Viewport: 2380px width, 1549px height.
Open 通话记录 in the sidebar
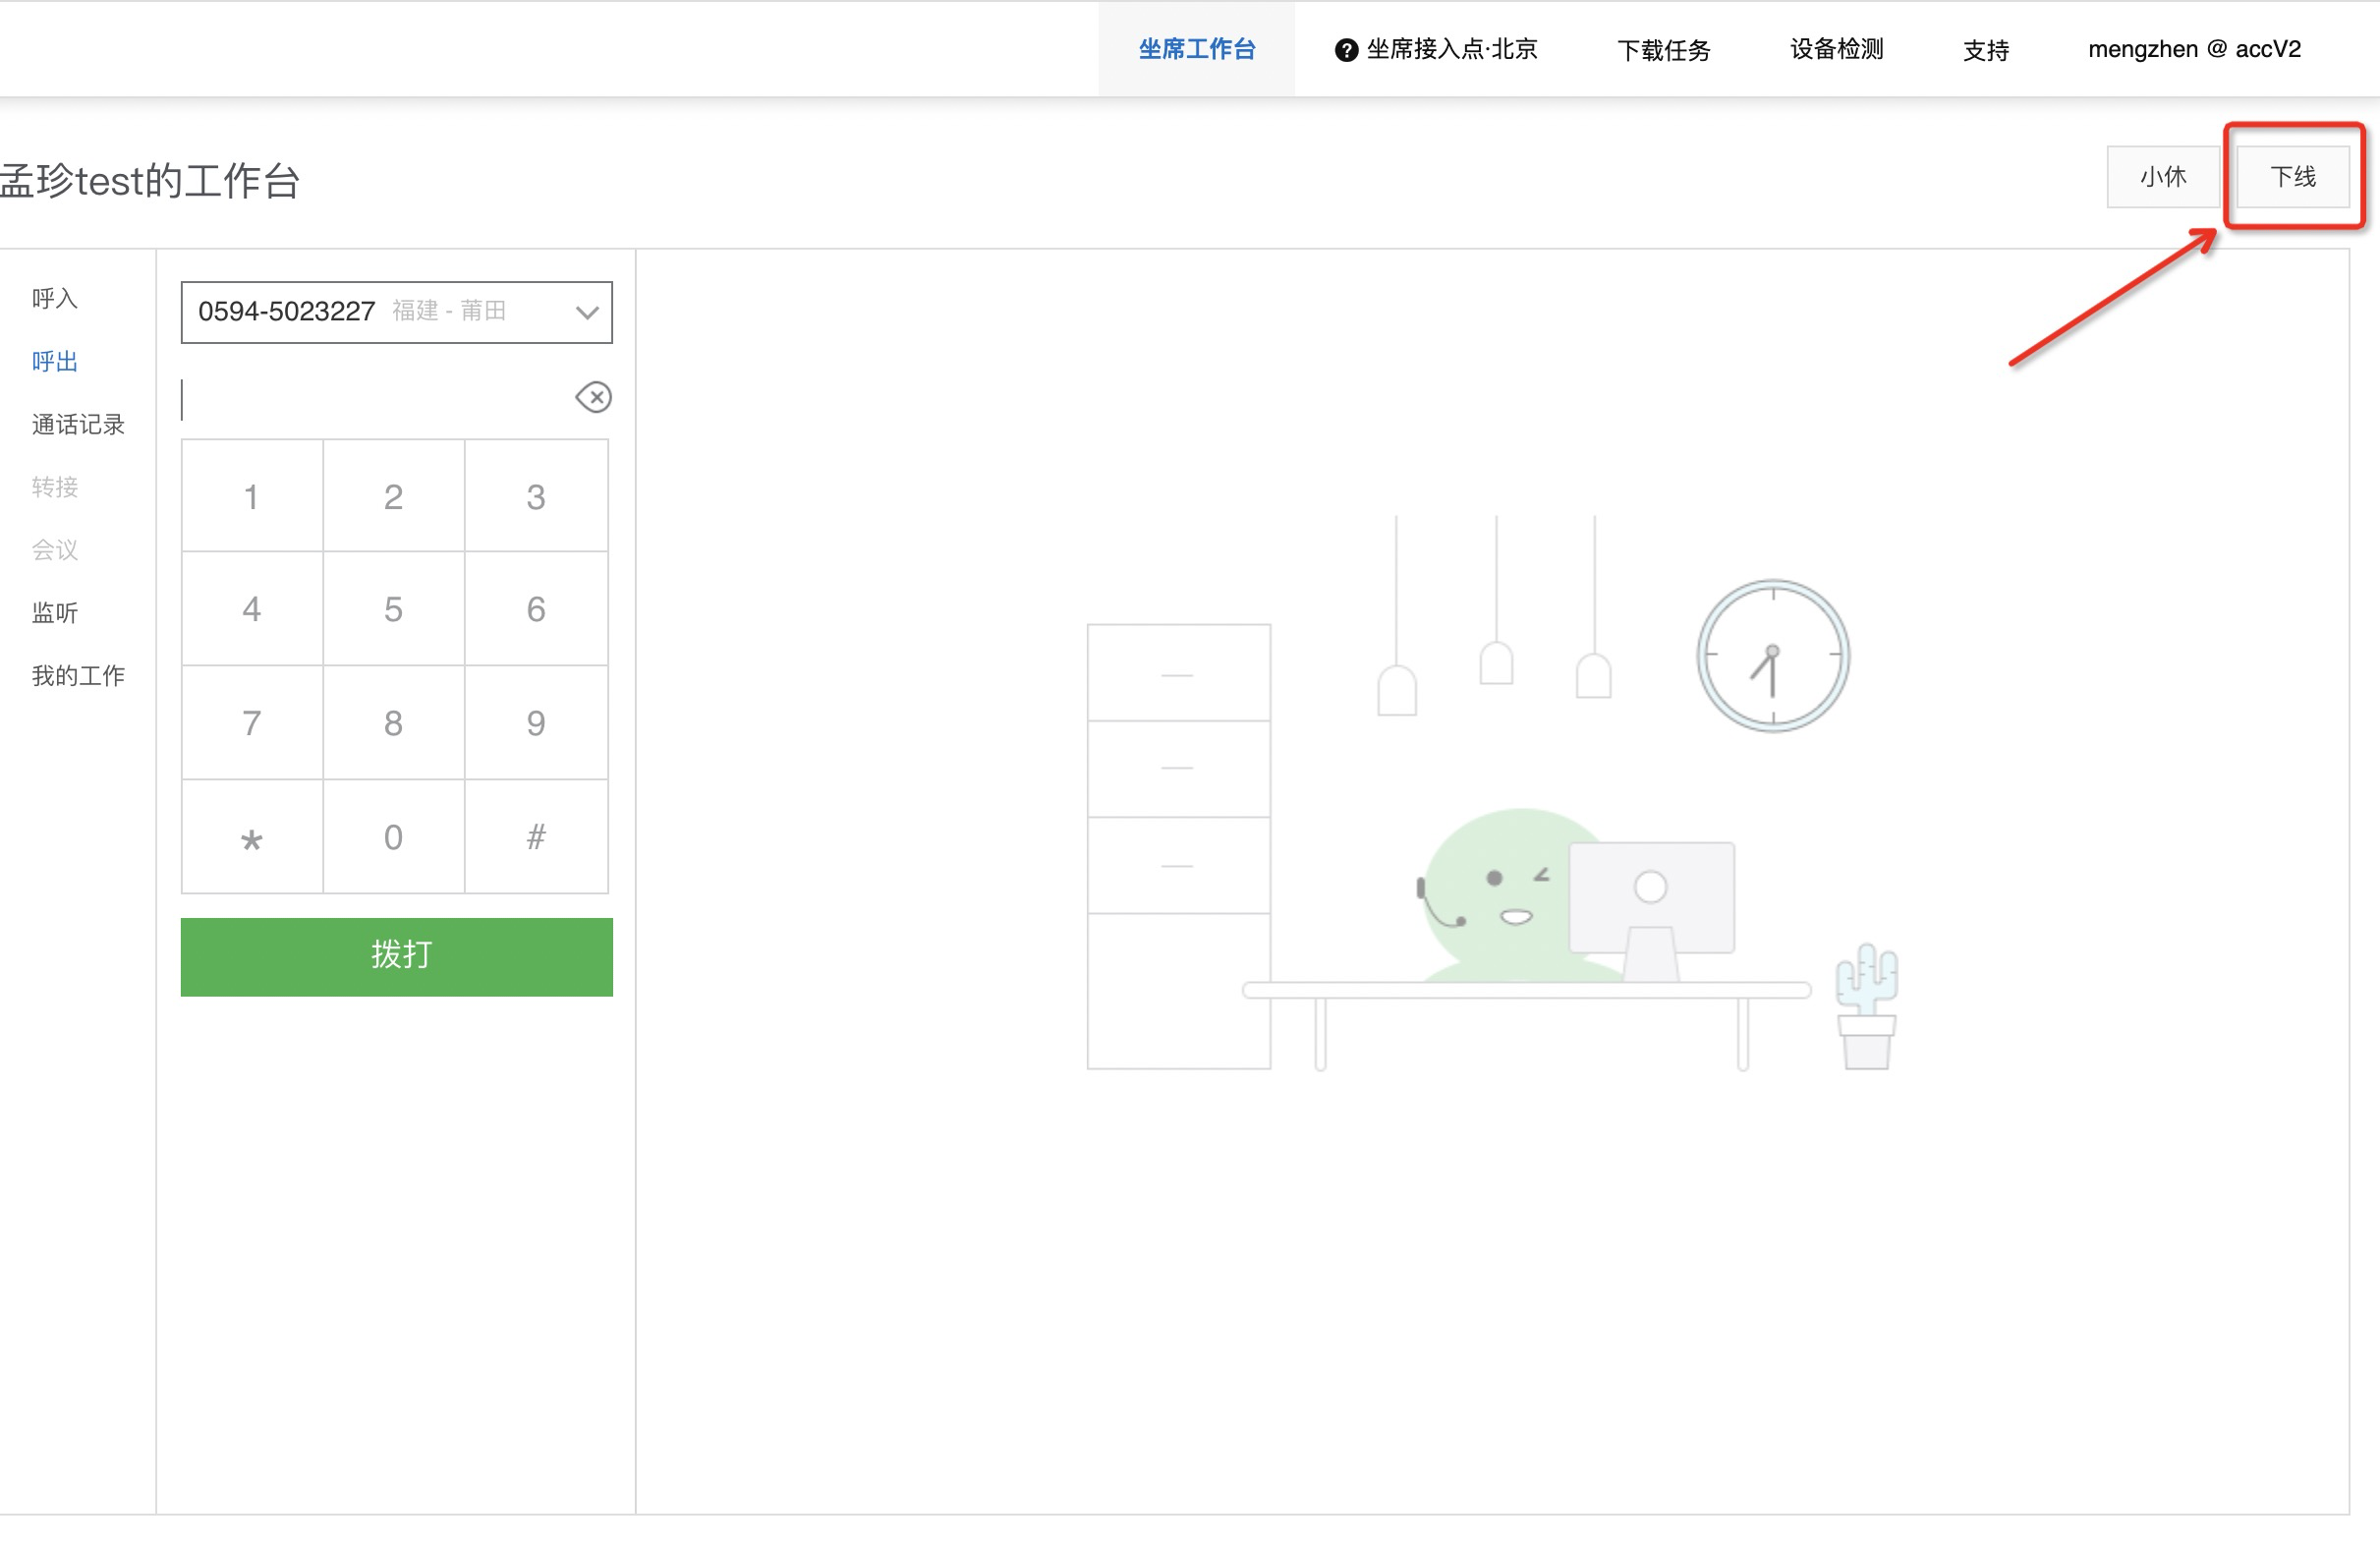[78, 424]
